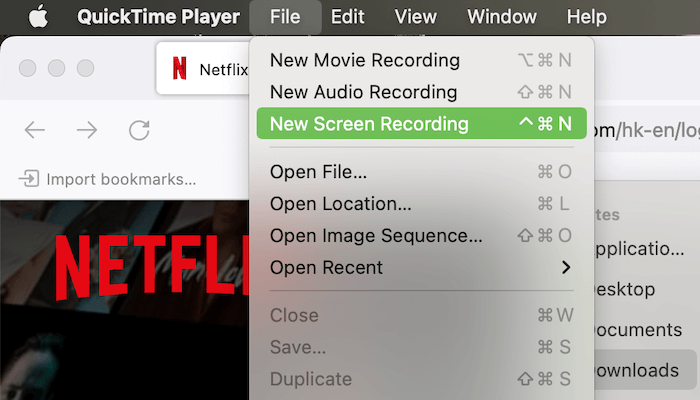The height and width of the screenshot is (400, 700).
Task: Click Import bookmarks… link
Action: (x=120, y=179)
